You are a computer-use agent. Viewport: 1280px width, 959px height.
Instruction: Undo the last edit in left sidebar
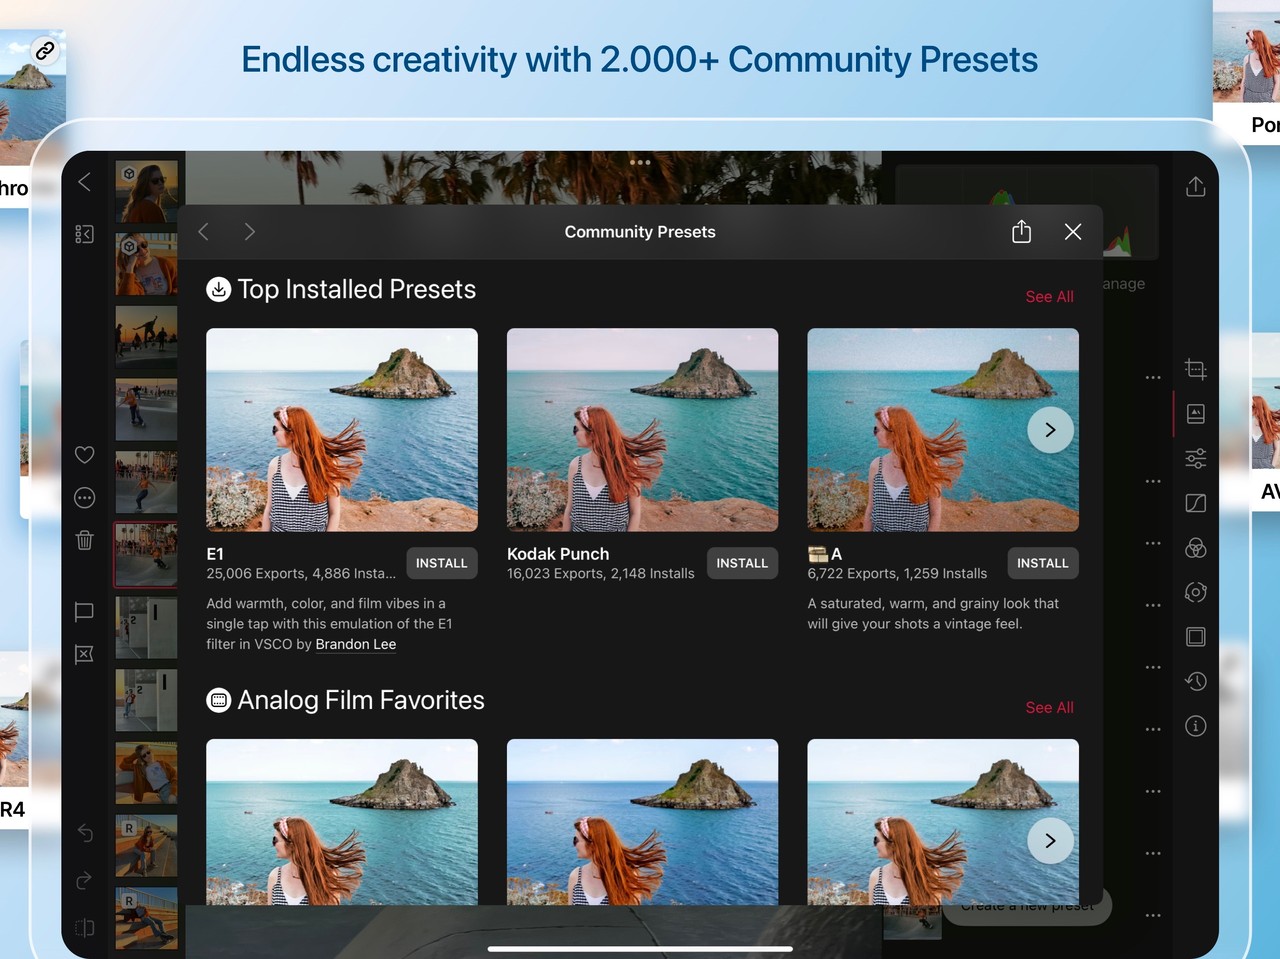coord(85,833)
